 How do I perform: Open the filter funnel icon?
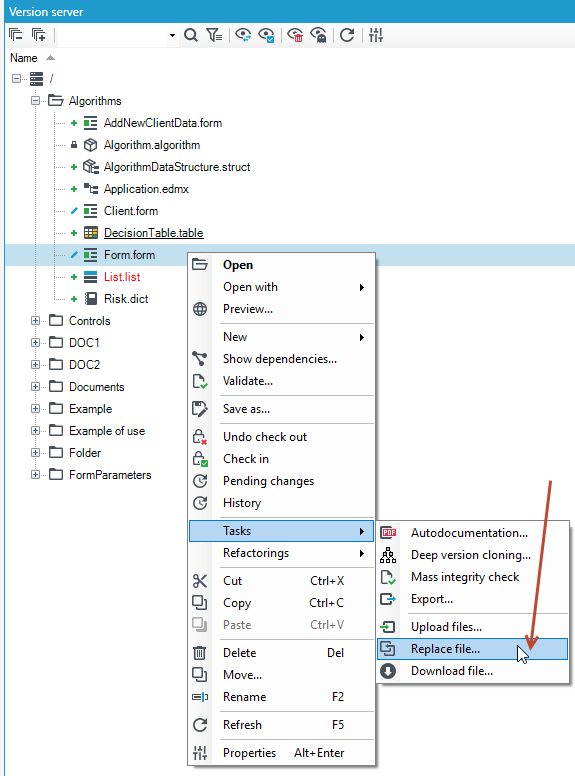coord(214,35)
